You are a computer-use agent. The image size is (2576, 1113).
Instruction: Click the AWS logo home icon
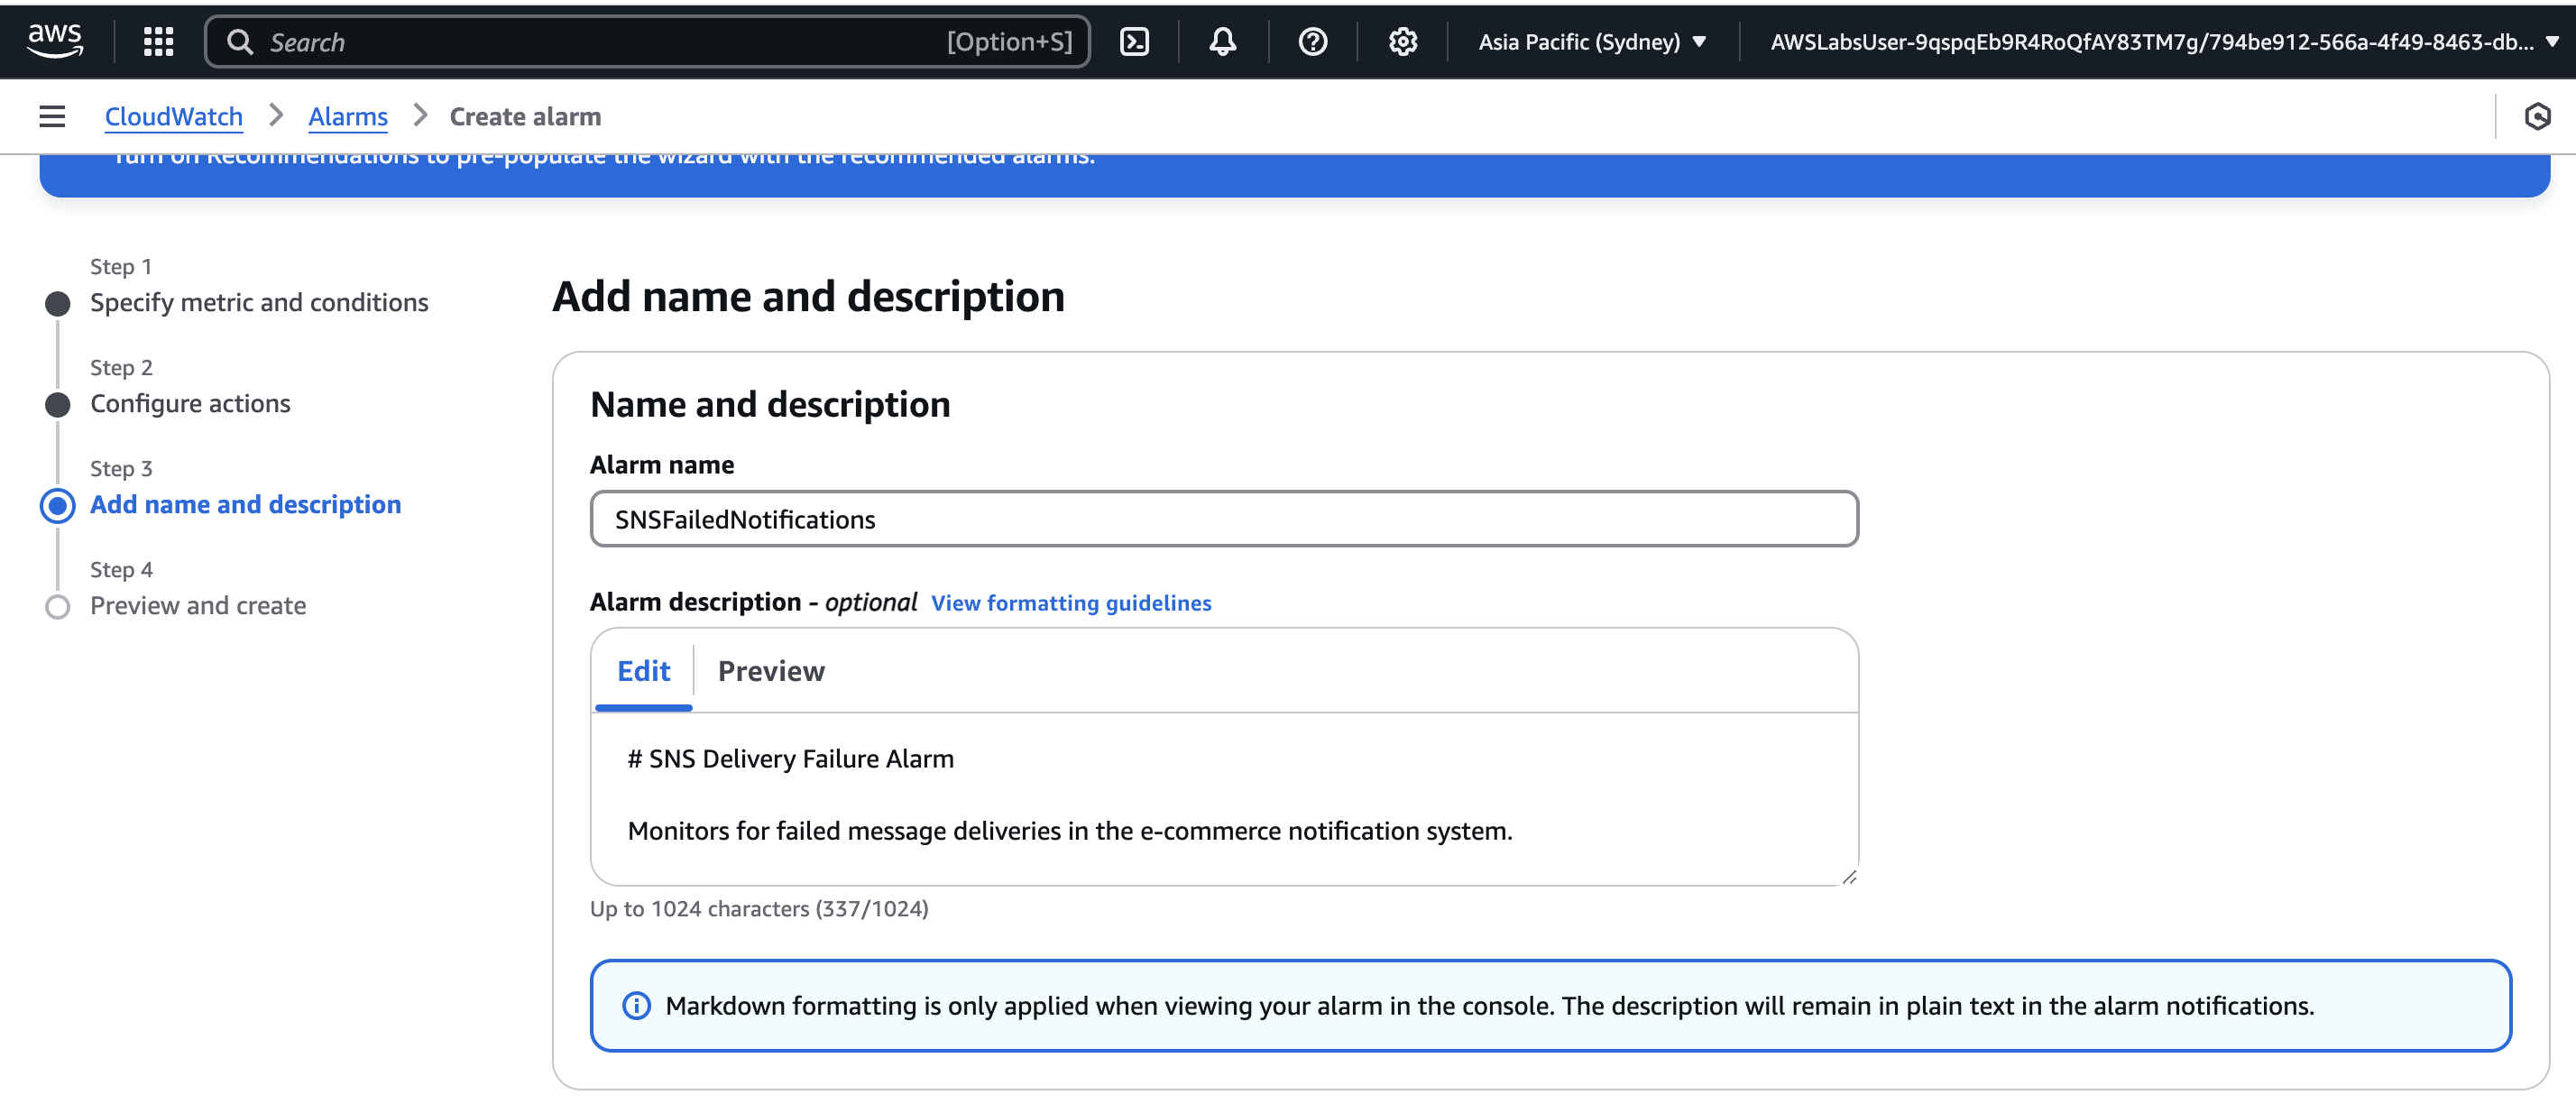pos(55,41)
